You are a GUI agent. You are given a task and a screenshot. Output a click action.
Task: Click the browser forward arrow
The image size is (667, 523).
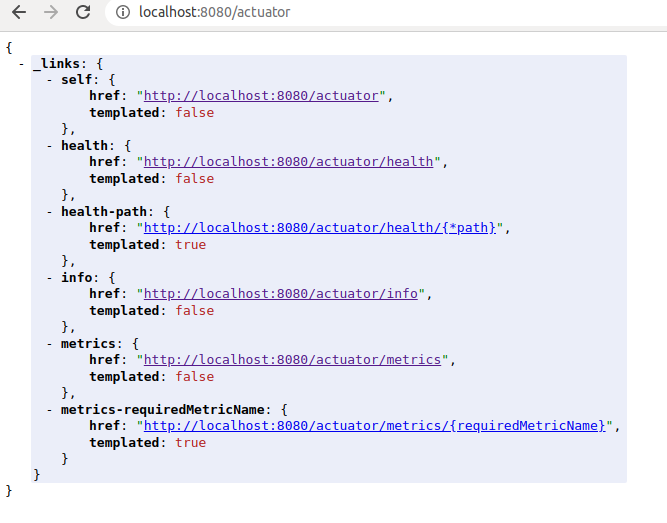[51, 13]
